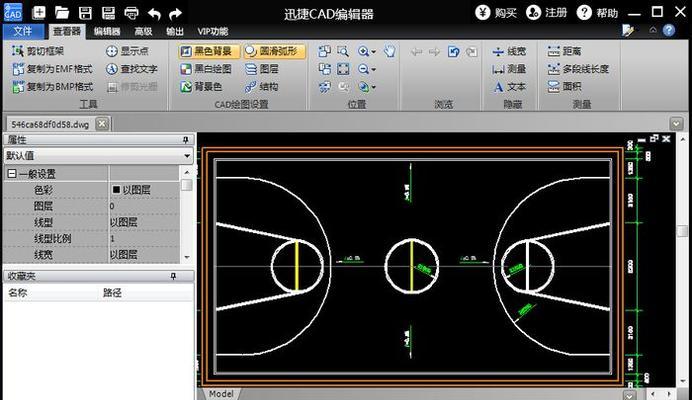The image size is (692, 400).
Task: Click the save-as double disk icon
Action: [x=108, y=13]
